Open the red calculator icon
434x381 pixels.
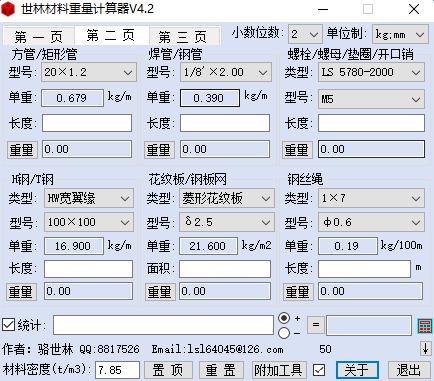click(x=425, y=326)
